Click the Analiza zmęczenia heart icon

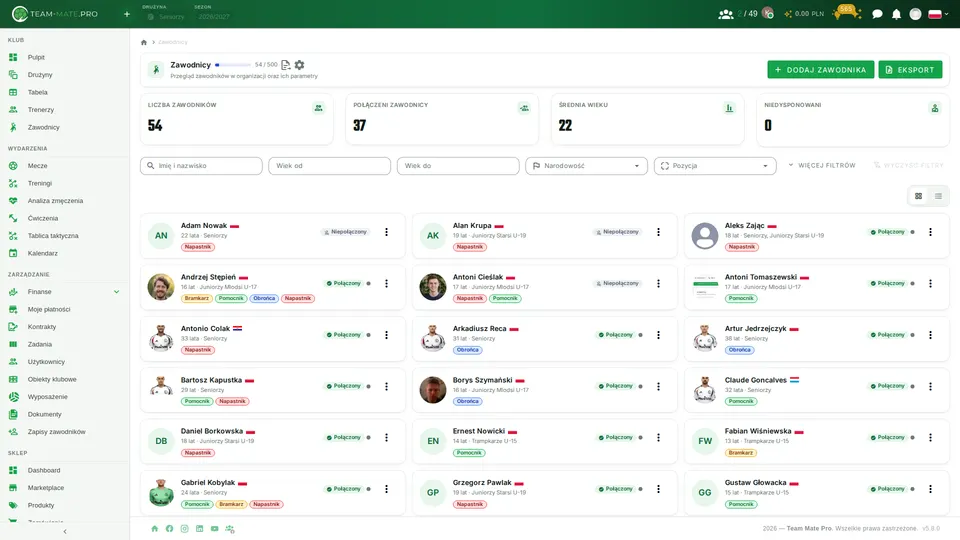(13, 201)
